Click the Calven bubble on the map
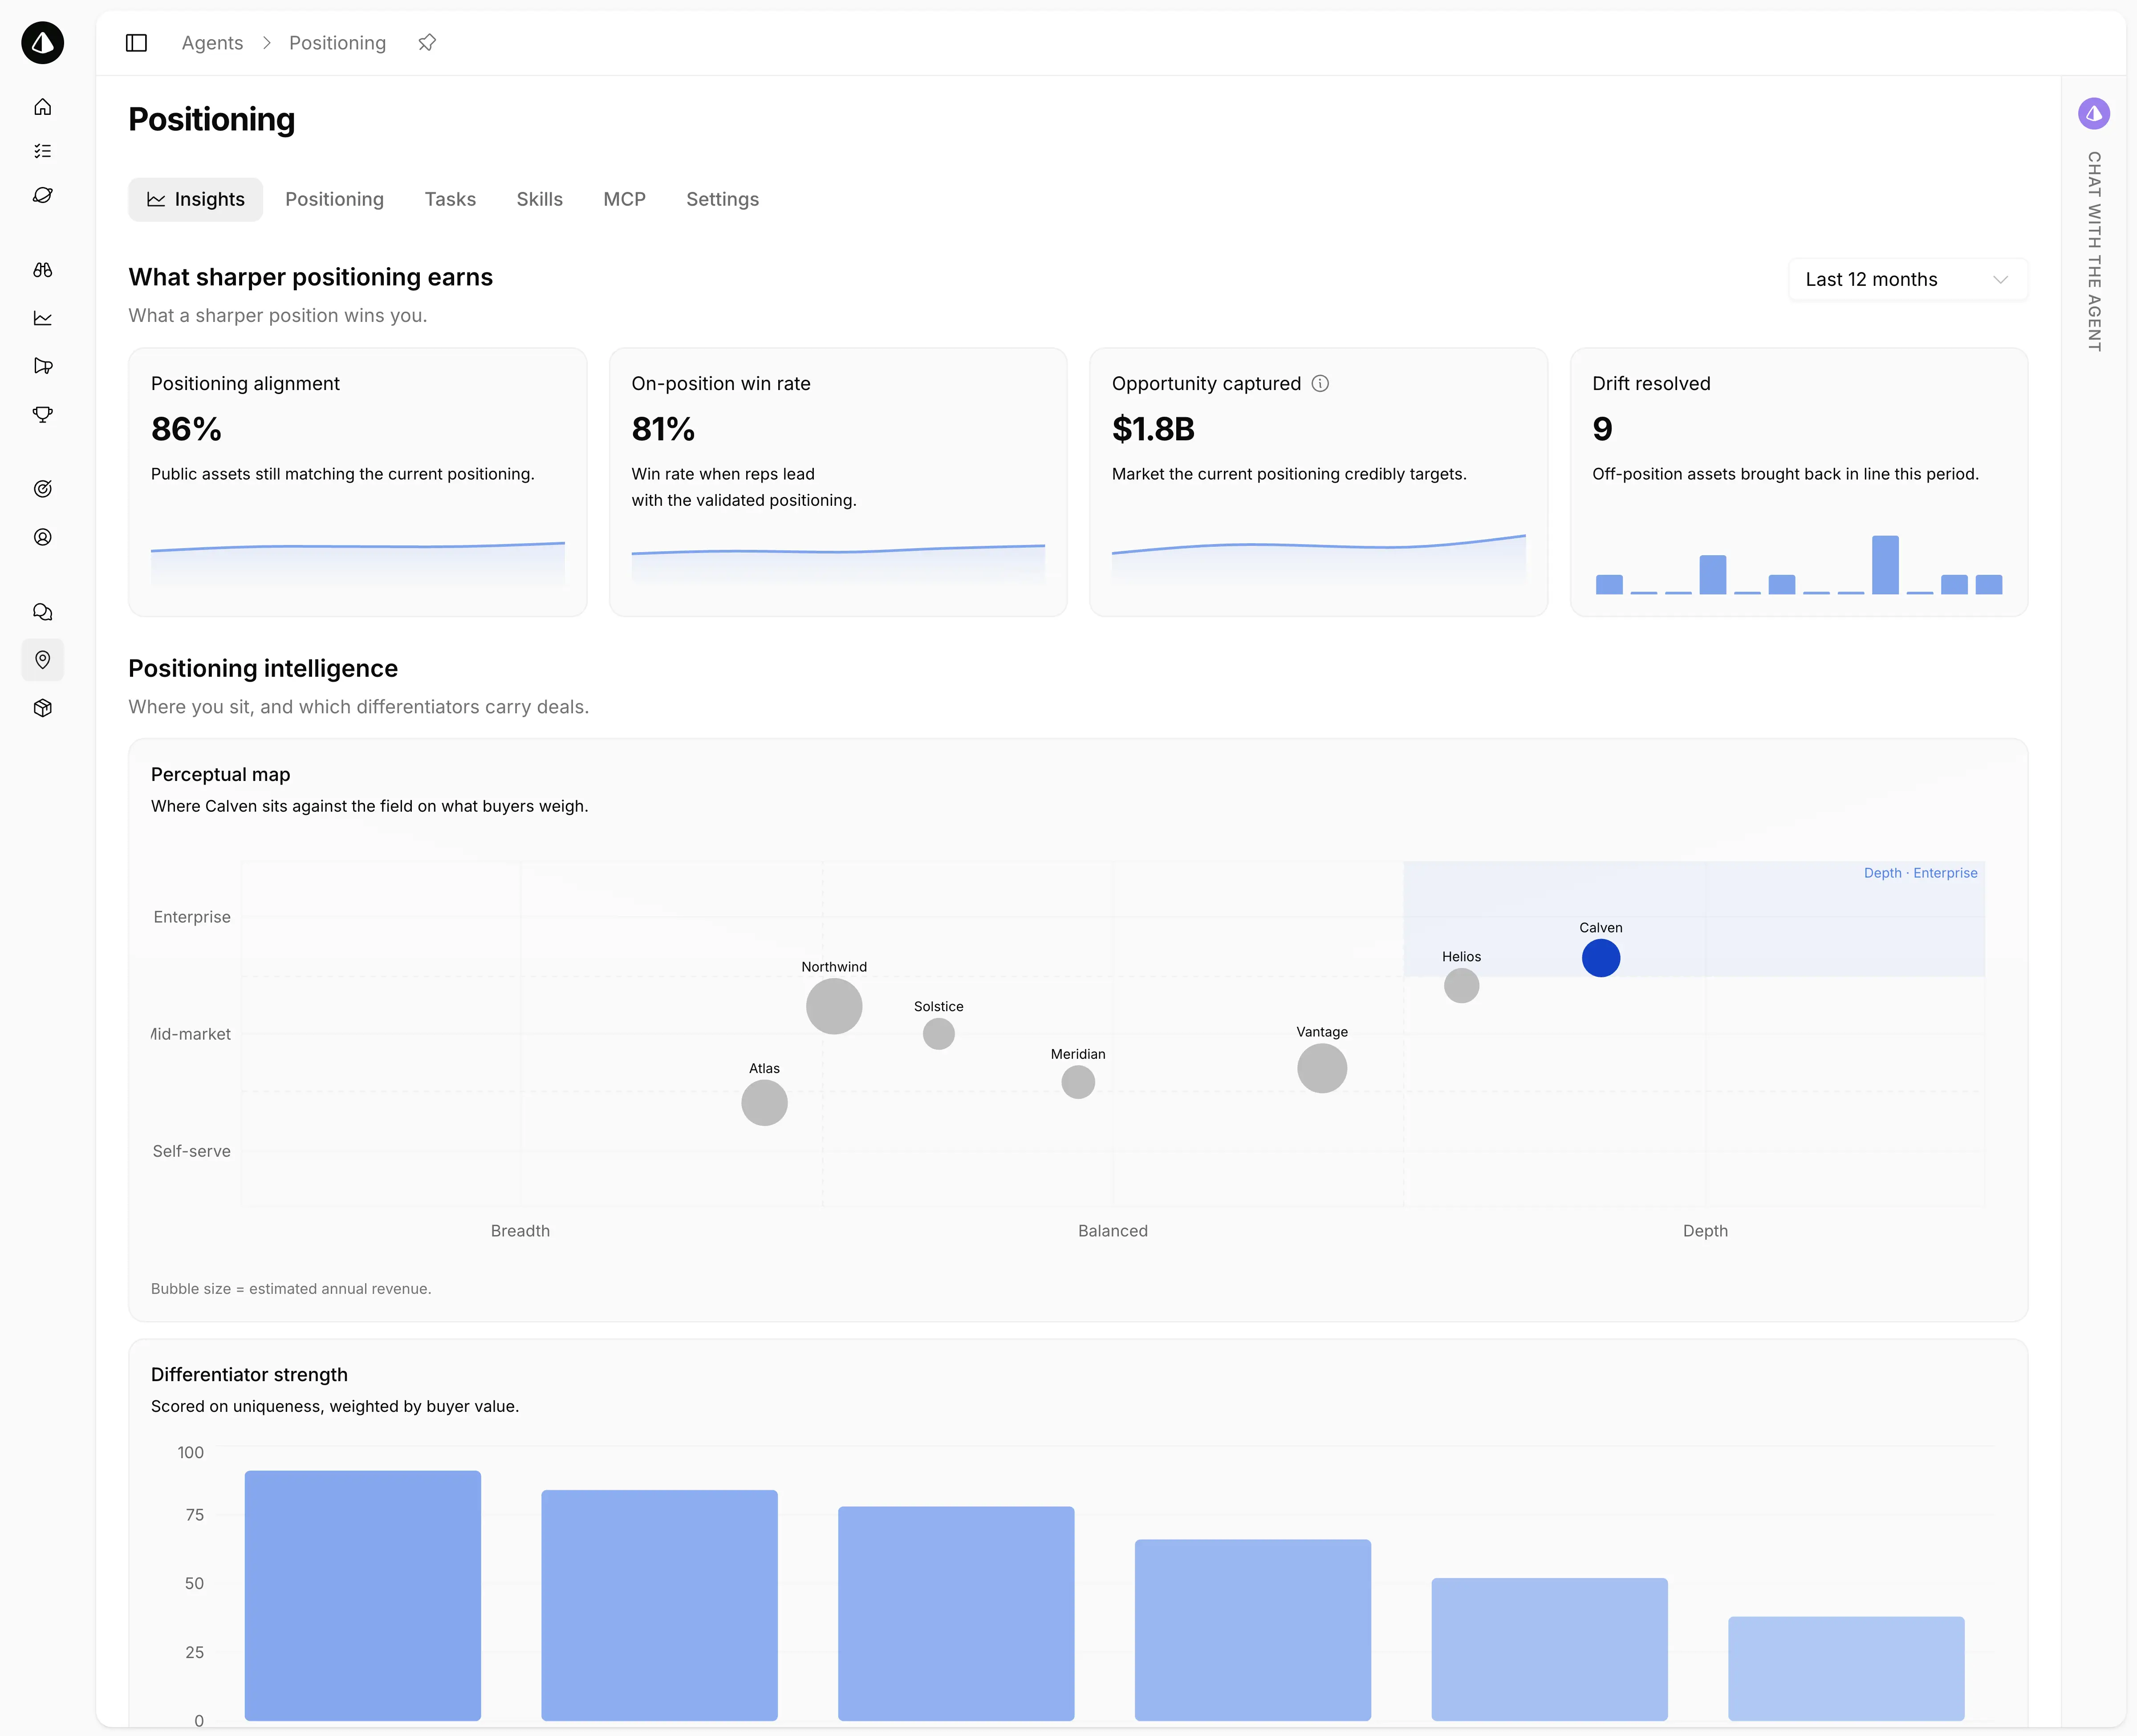This screenshot has height=1736, width=2137. (1601, 958)
